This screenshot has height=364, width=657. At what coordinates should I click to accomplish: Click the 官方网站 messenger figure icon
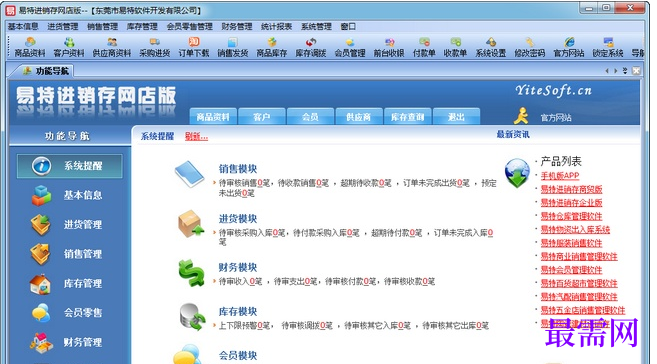521,116
